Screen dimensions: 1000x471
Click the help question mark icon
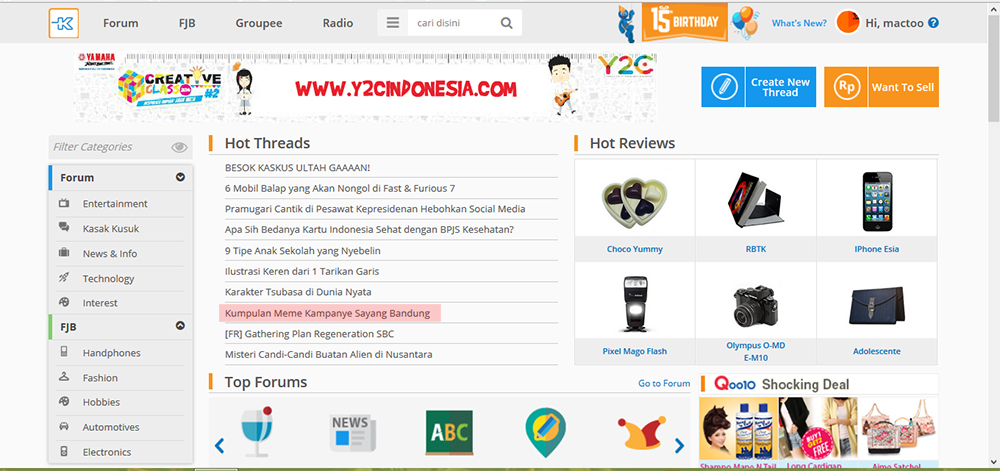933,23
